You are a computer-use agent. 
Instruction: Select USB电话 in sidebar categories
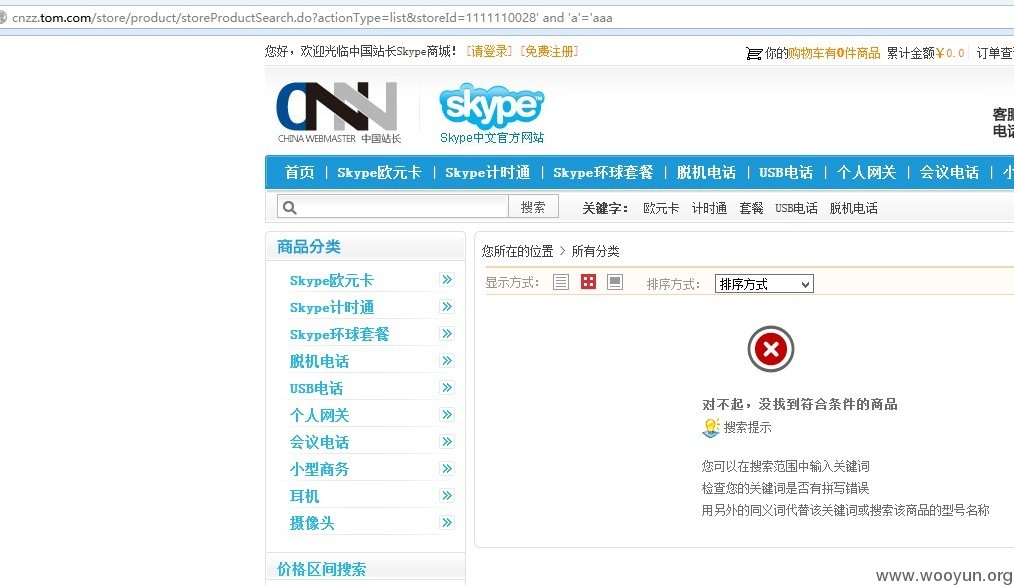point(316,388)
